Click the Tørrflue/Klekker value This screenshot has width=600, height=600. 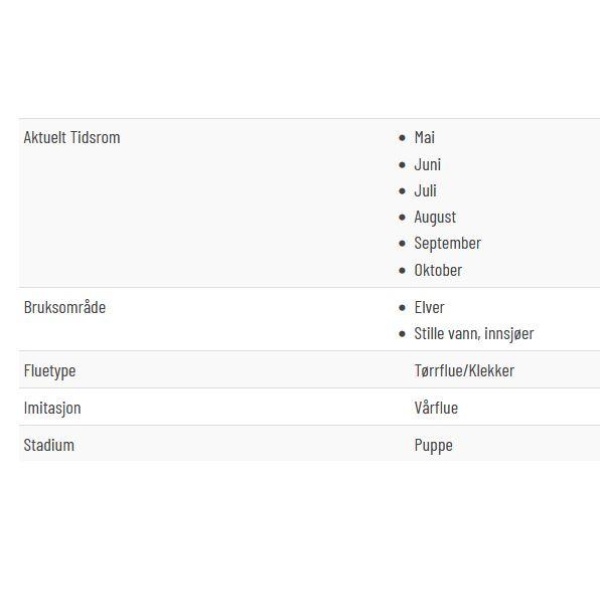pos(464,370)
